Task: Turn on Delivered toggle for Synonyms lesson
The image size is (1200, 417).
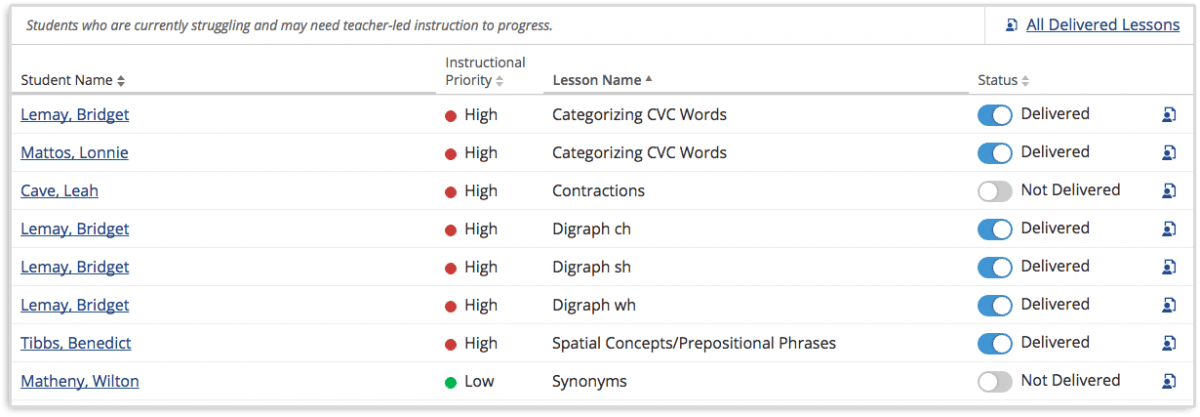Action: click(995, 381)
